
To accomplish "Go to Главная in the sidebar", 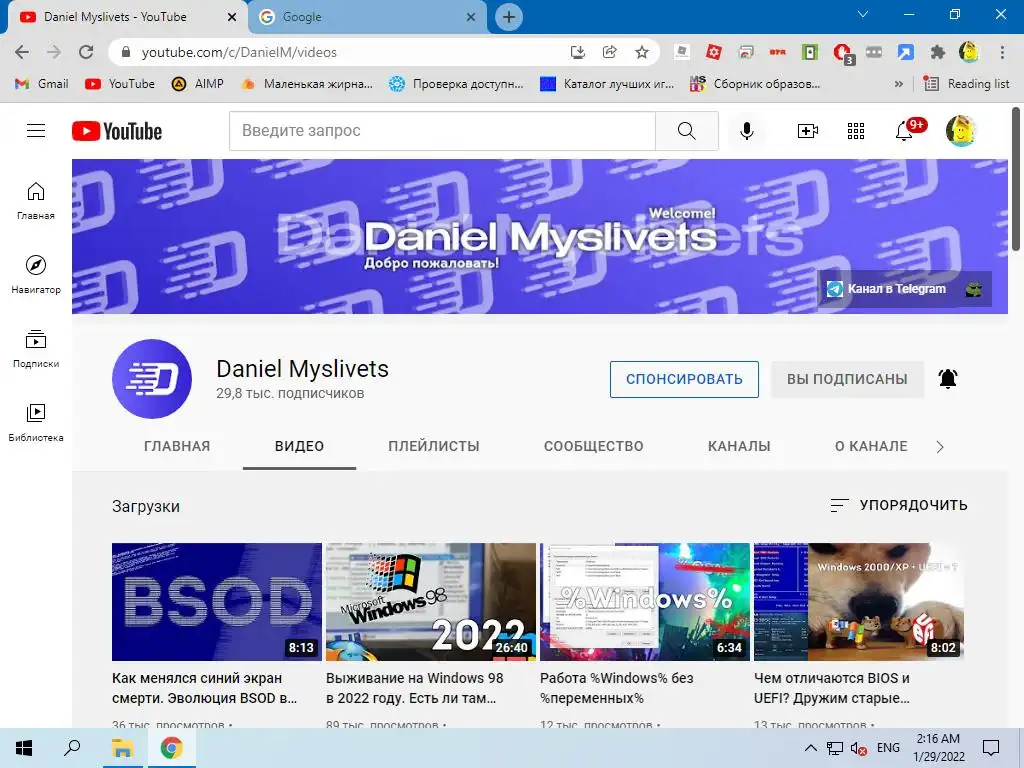I will (x=36, y=200).
